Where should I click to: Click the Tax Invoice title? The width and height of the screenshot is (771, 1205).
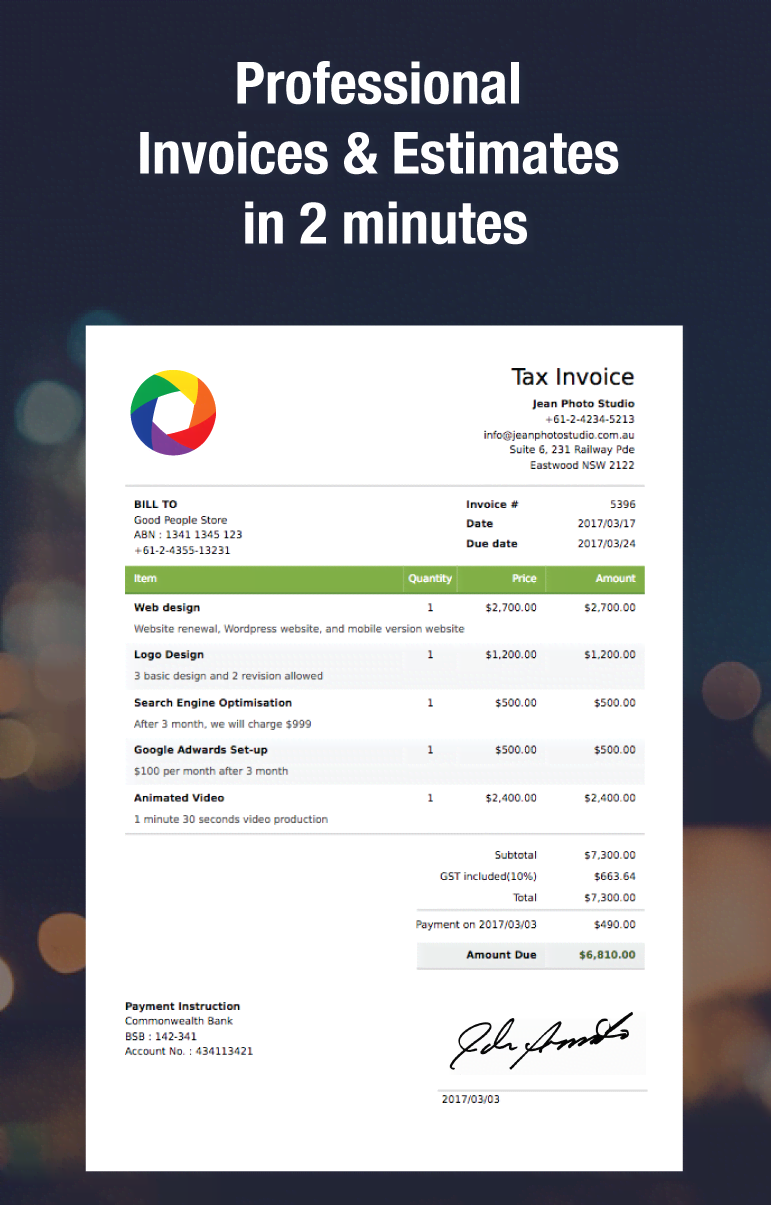573,377
